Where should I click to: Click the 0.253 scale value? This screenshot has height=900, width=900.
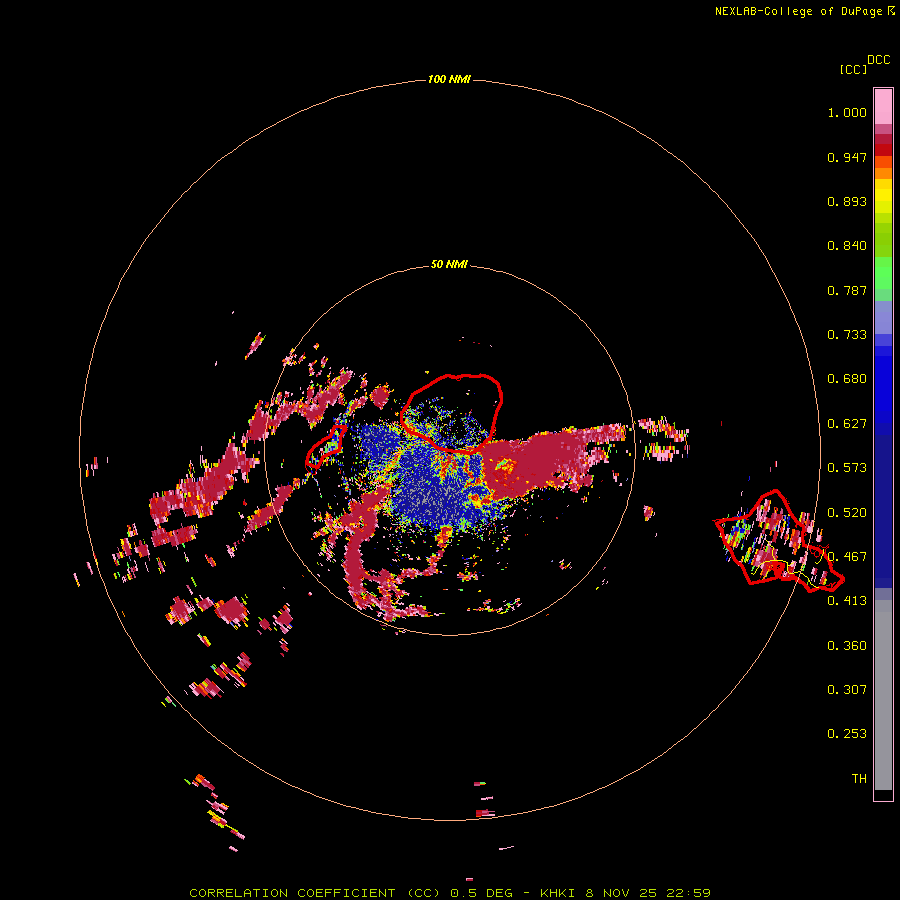coord(847,734)
